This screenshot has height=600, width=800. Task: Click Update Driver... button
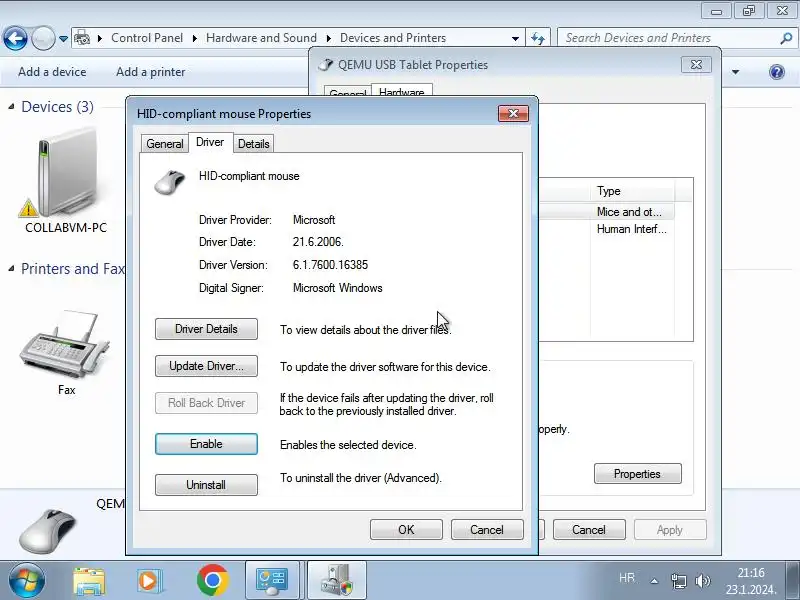click(206, 366)
